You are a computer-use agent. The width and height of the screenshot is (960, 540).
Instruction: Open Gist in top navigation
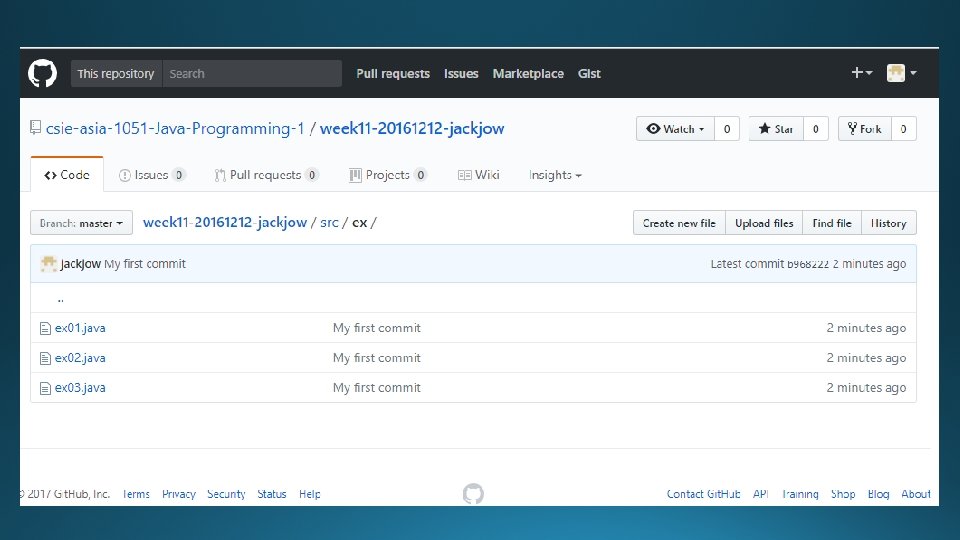(x=589, y=73)
